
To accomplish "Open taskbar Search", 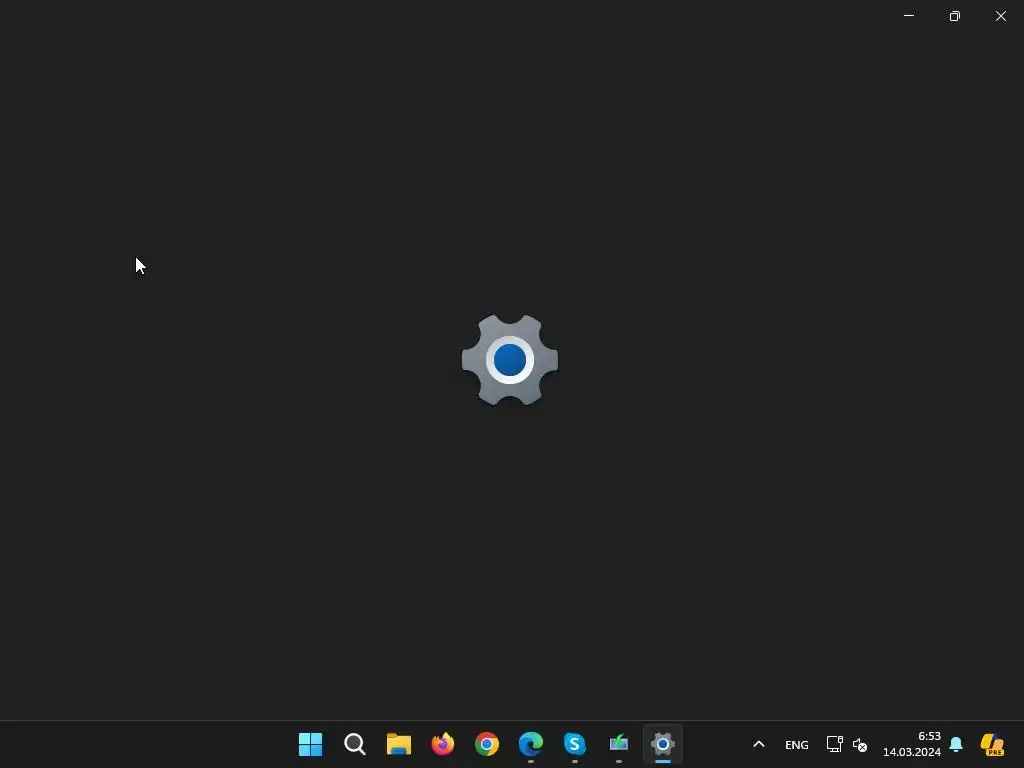I will click(355, 744).
